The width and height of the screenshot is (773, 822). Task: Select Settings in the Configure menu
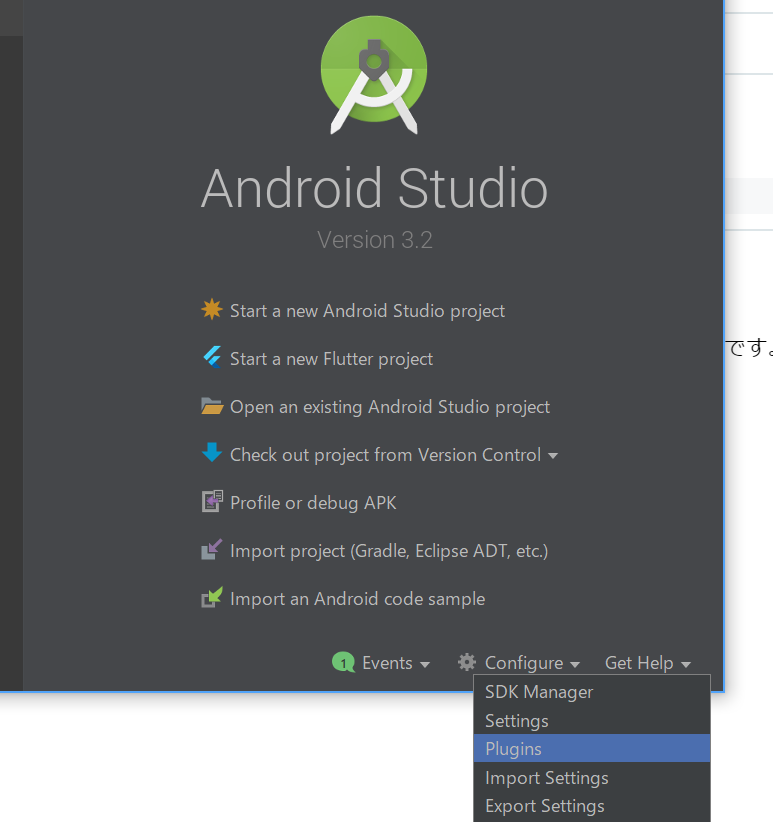(592, 721)
